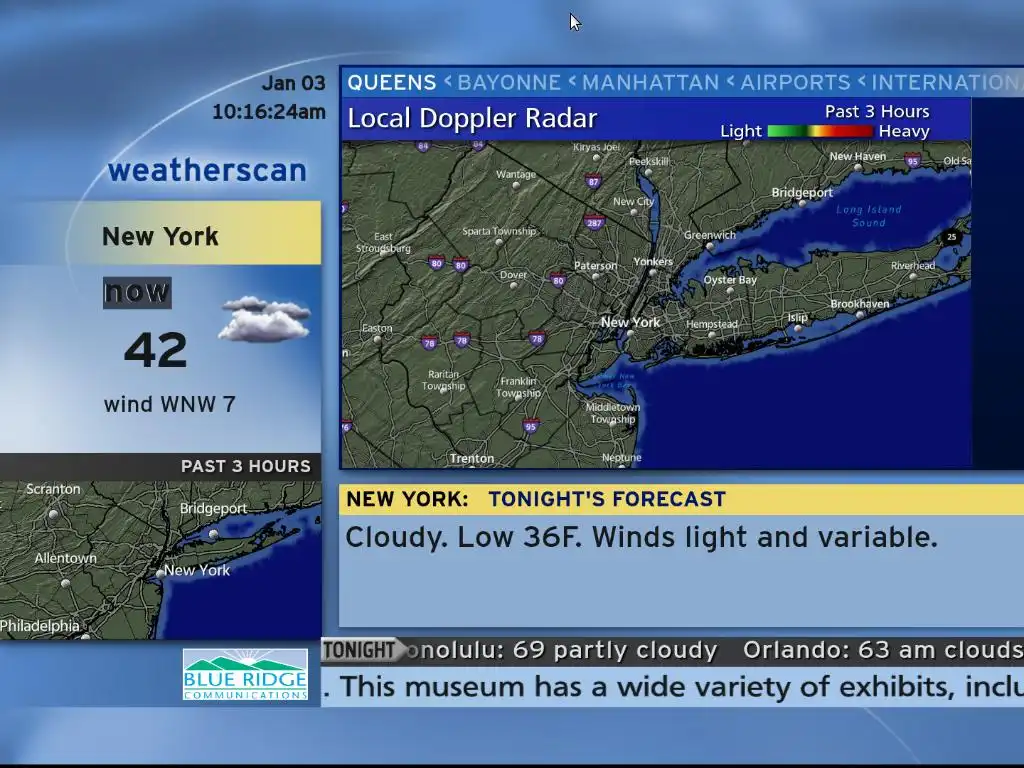
Task: Click Route 25 marker on Long Island
Action: coord(952,237)
